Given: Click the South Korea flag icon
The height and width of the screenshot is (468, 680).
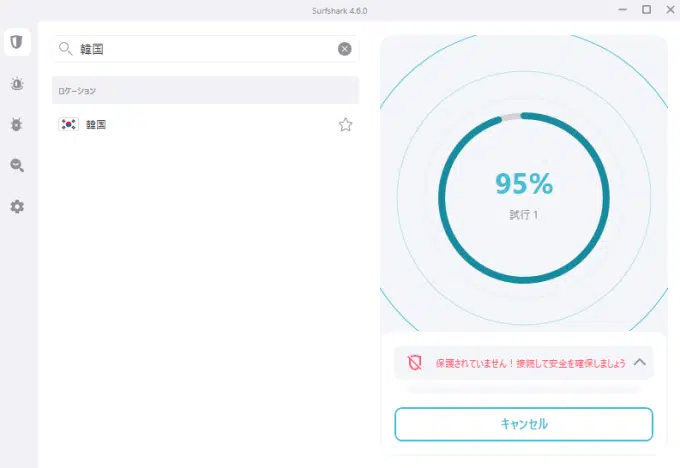Looking at the screenshot, I should tap(69, 124).
